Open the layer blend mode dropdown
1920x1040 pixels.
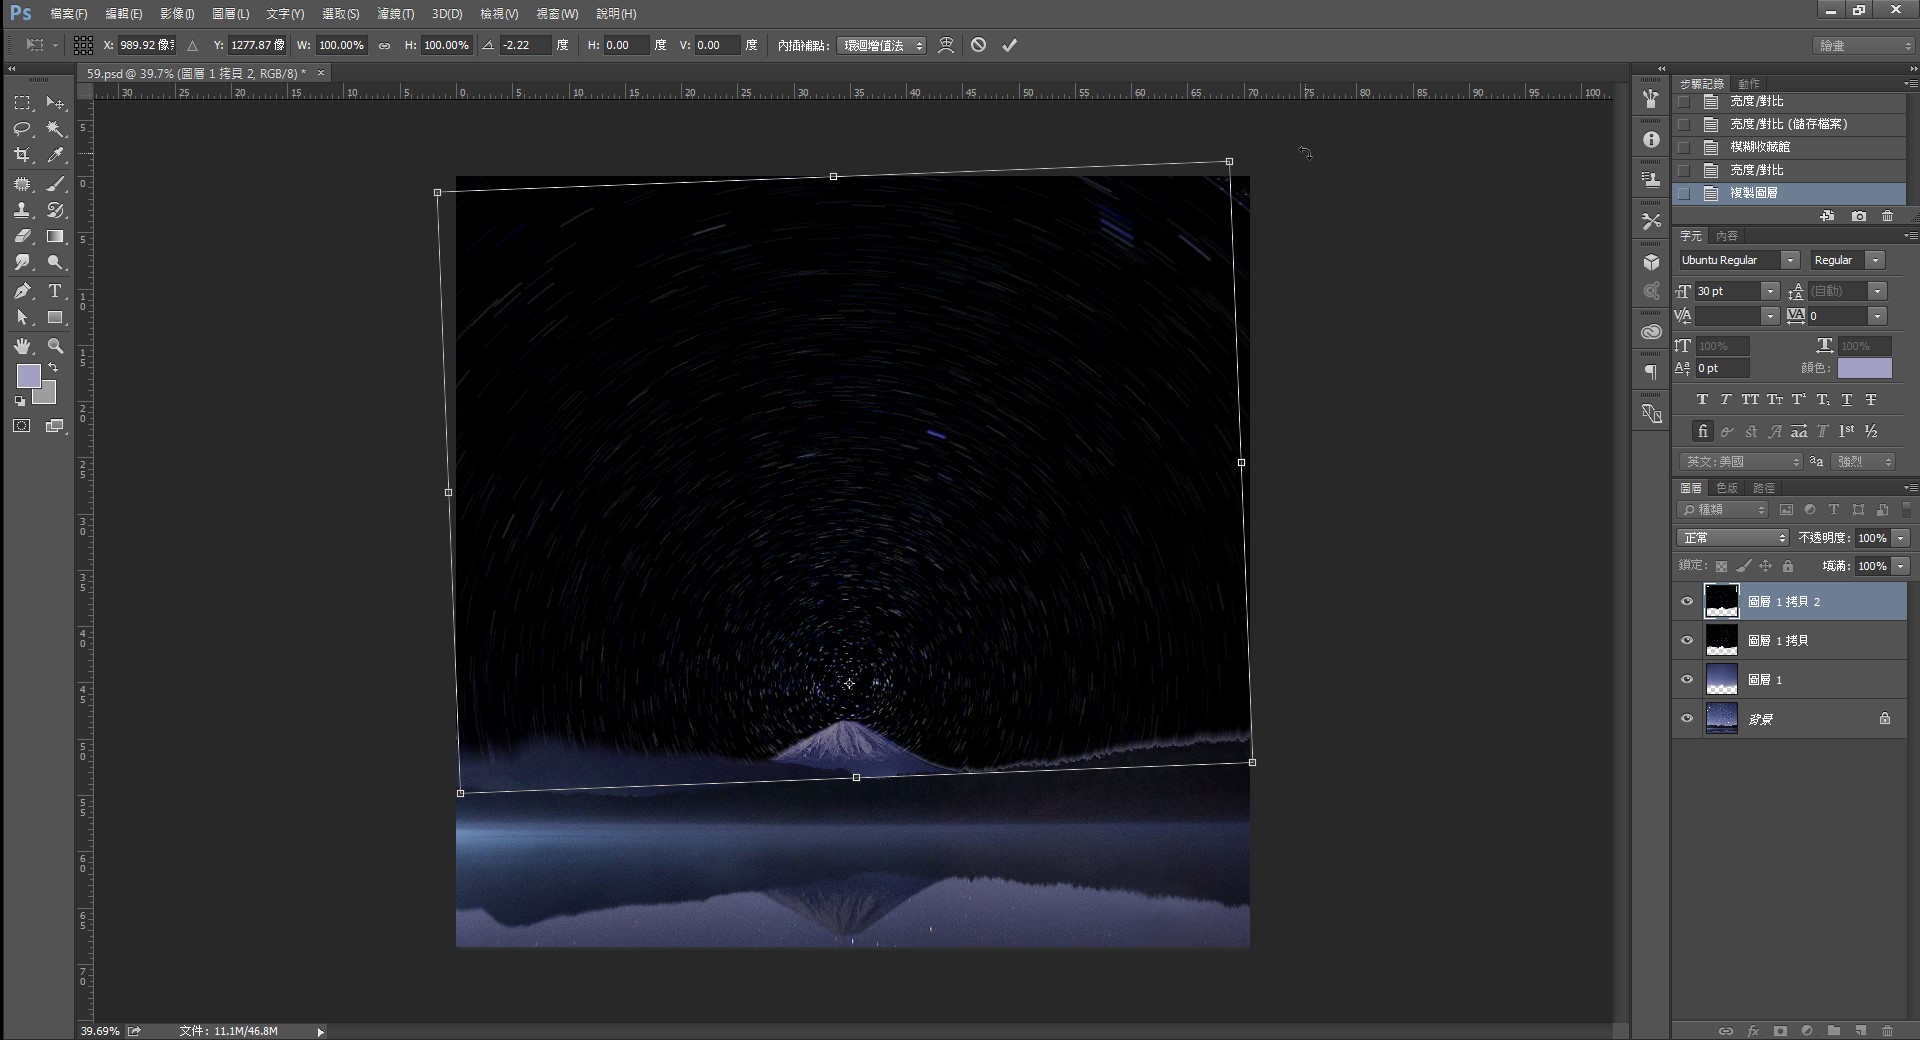[1732, 538]
